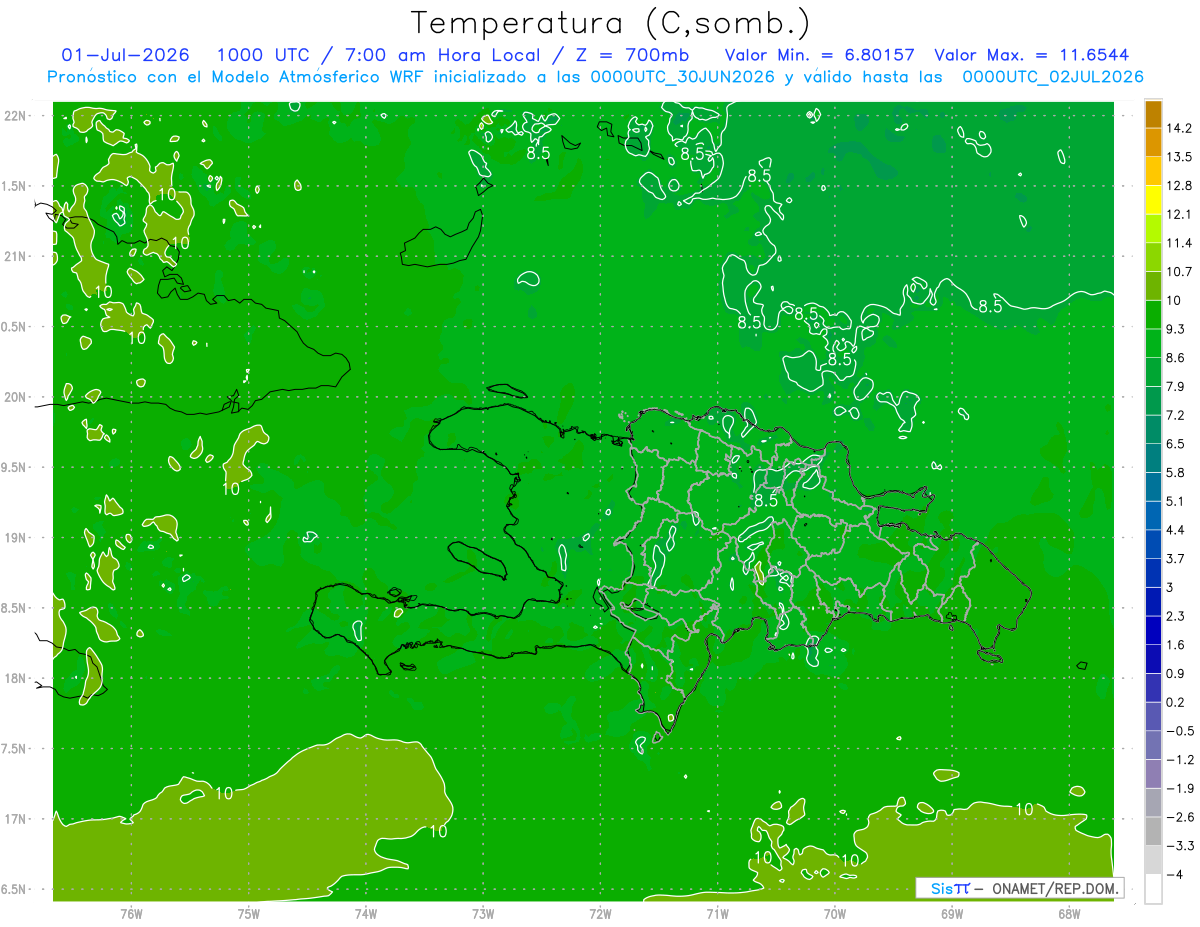Click the '18N' latitude axis label

click(16, 679)
